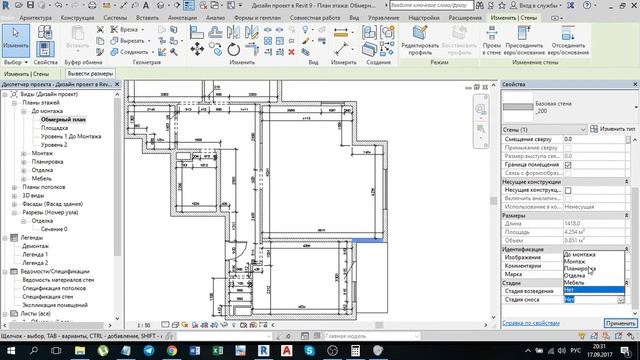Click the Type properties icon above Свойства
The image size is (640, 360).
click(x=45, y=32)
